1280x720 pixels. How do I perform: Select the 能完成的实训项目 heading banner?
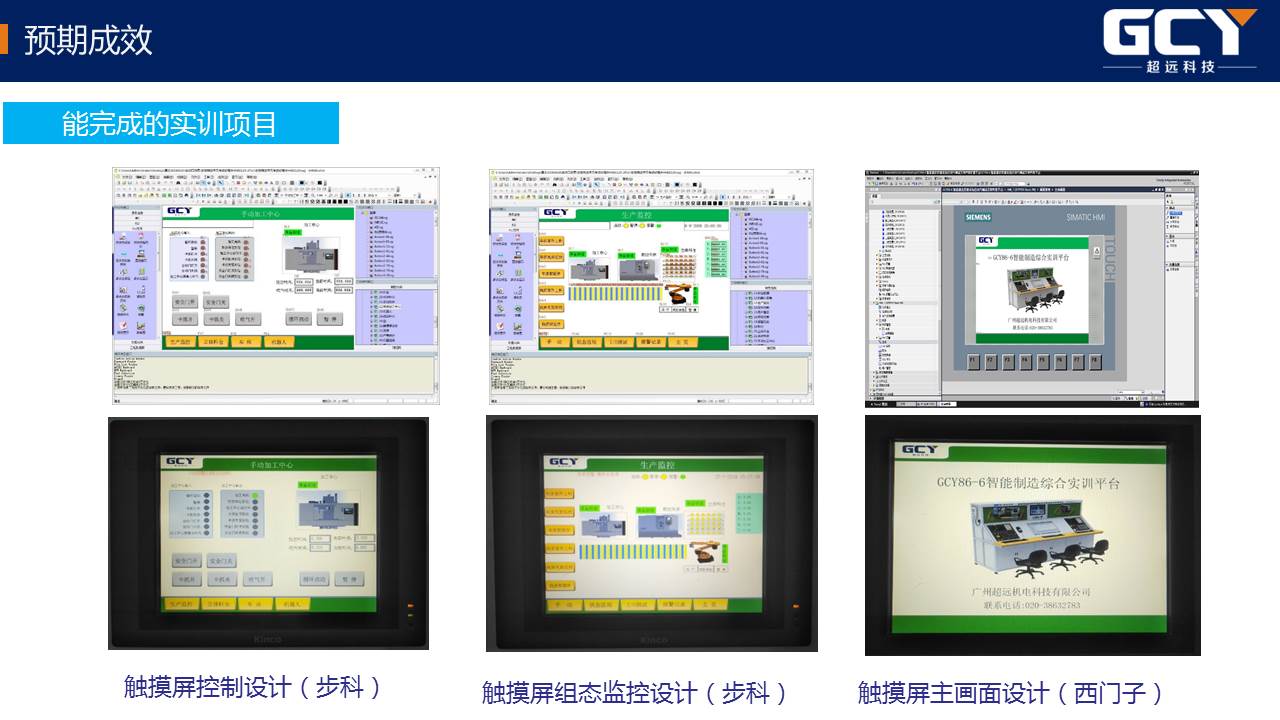pos(170,123)
